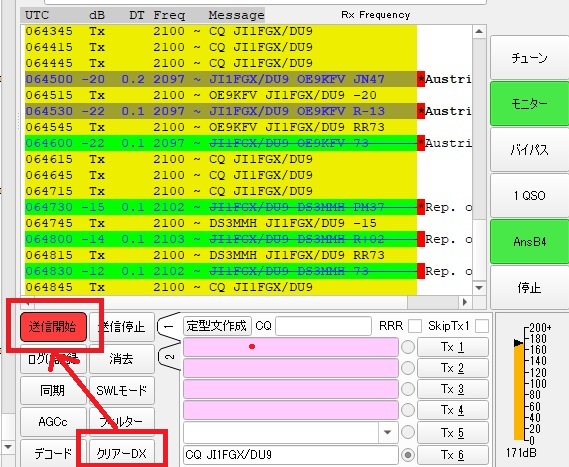Toggle the green AnsB4 button
The image size is (569, 467).
point(529,242)
